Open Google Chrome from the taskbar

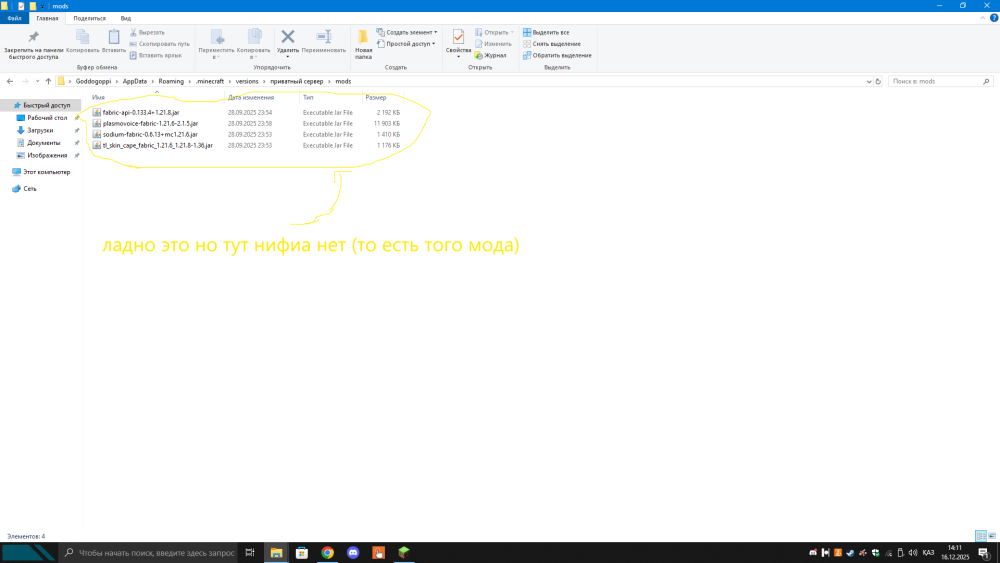coord(327,553)
